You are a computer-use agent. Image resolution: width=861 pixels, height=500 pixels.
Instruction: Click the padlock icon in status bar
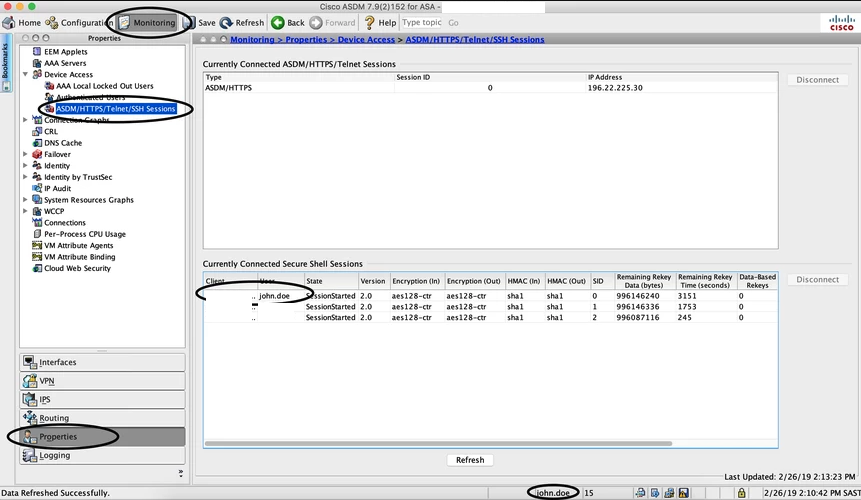[x=741, y=493]
